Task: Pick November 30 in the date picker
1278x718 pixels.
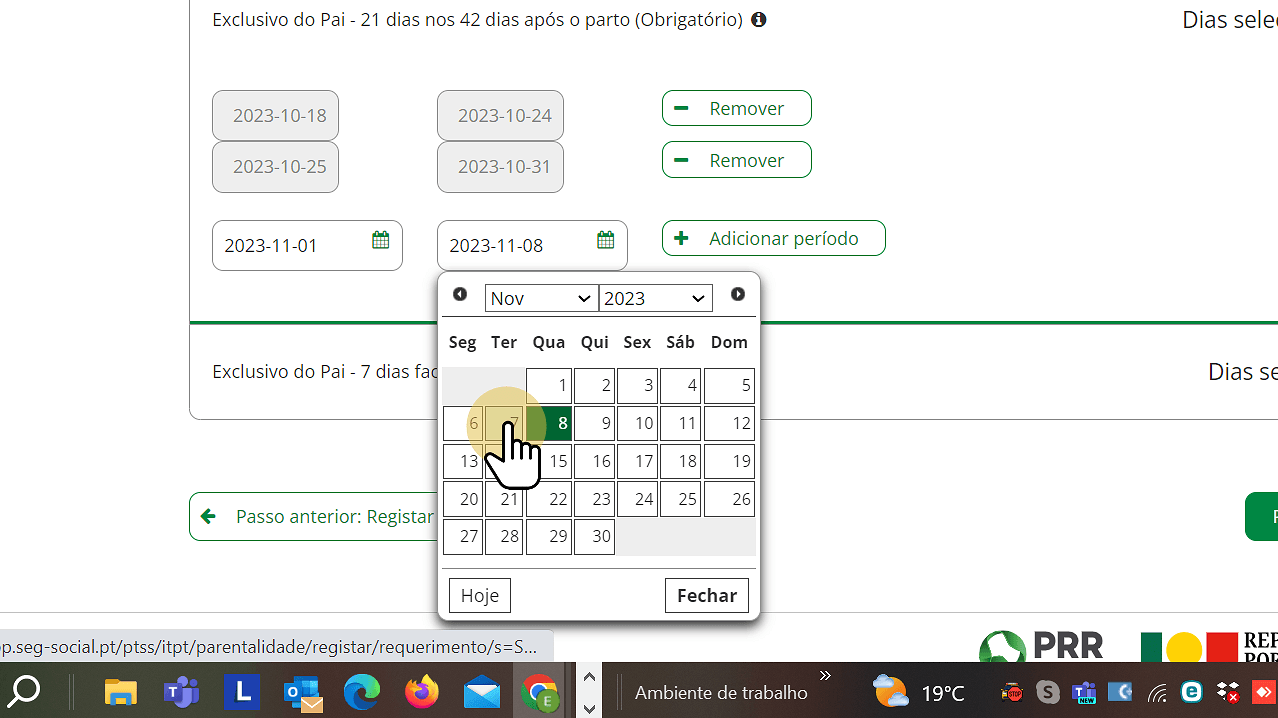Action: pos(594,536)
